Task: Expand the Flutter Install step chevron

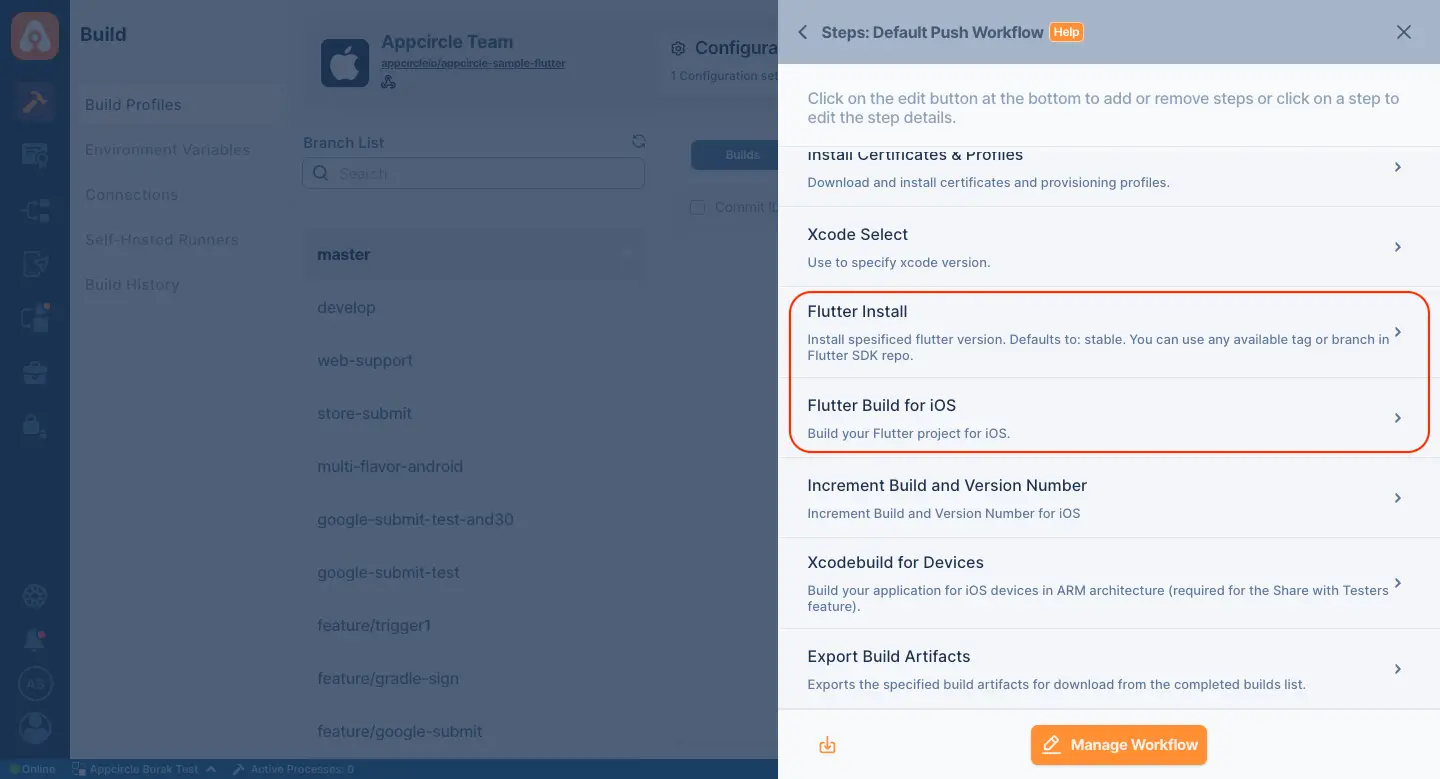Action: tap(1398, 332)
